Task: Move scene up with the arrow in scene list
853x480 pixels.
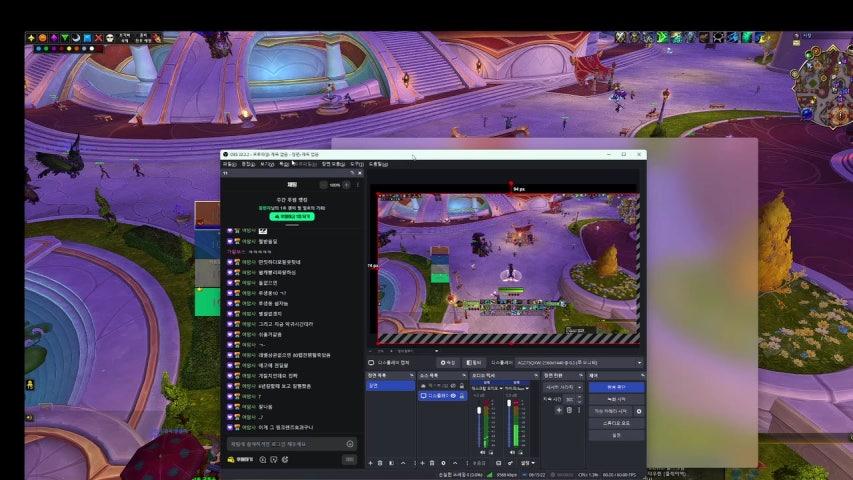Action: tap(403, 463)
